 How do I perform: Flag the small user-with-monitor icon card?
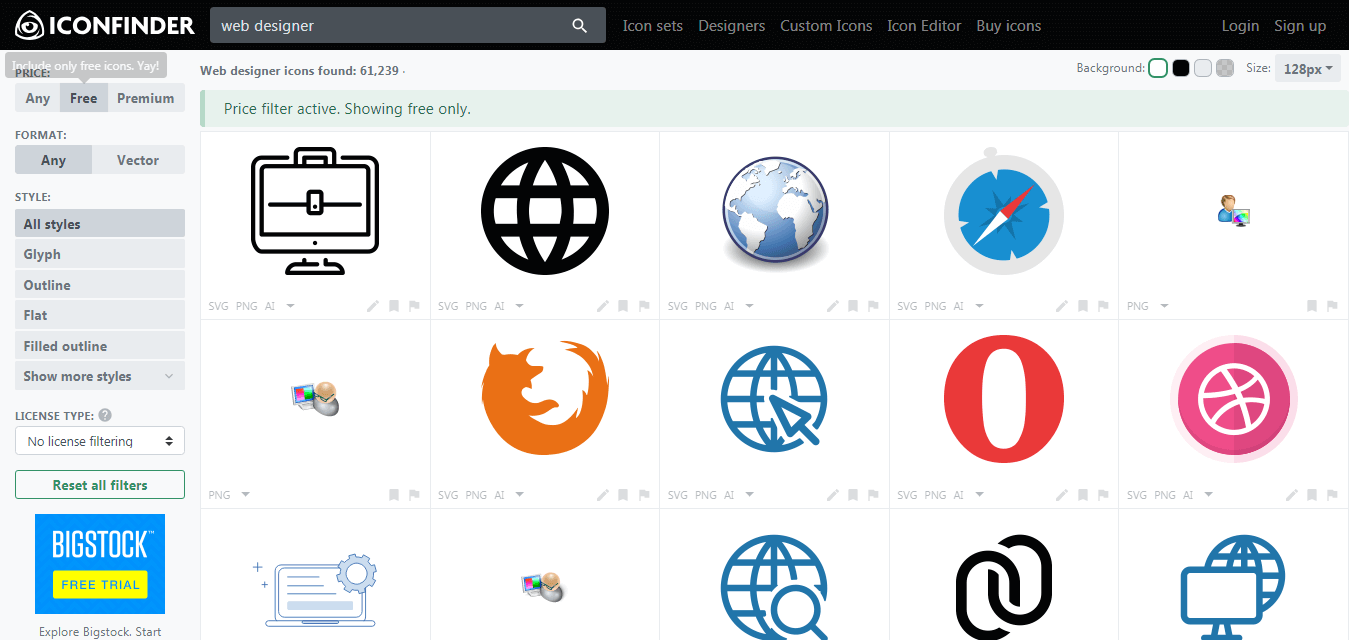pos(1332,306)
